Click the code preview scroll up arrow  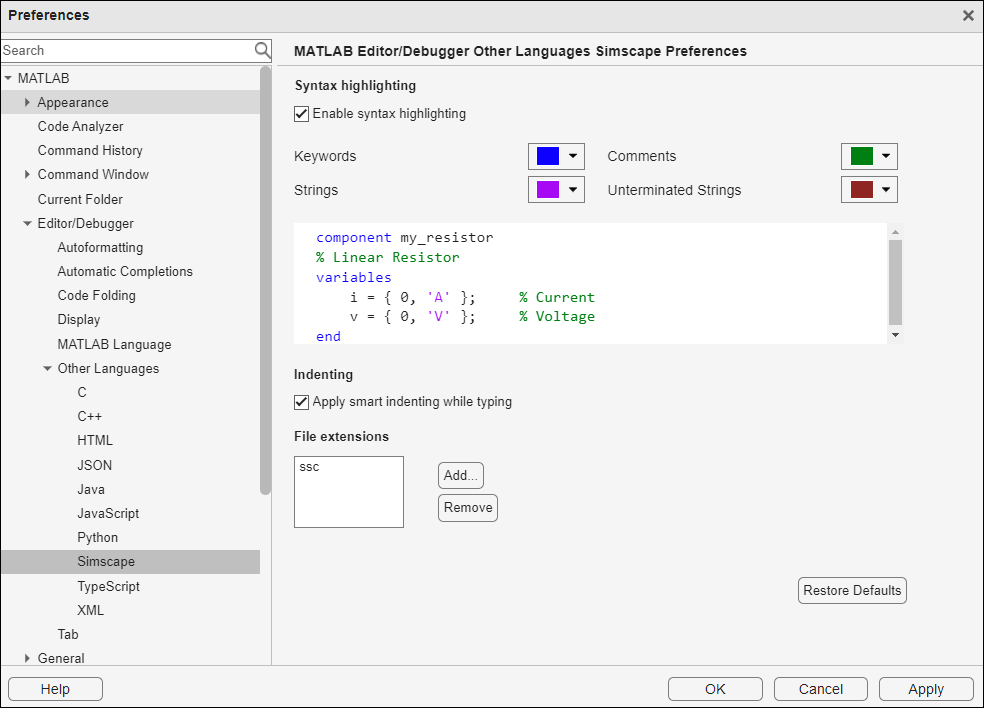click(x=896, y=232)
